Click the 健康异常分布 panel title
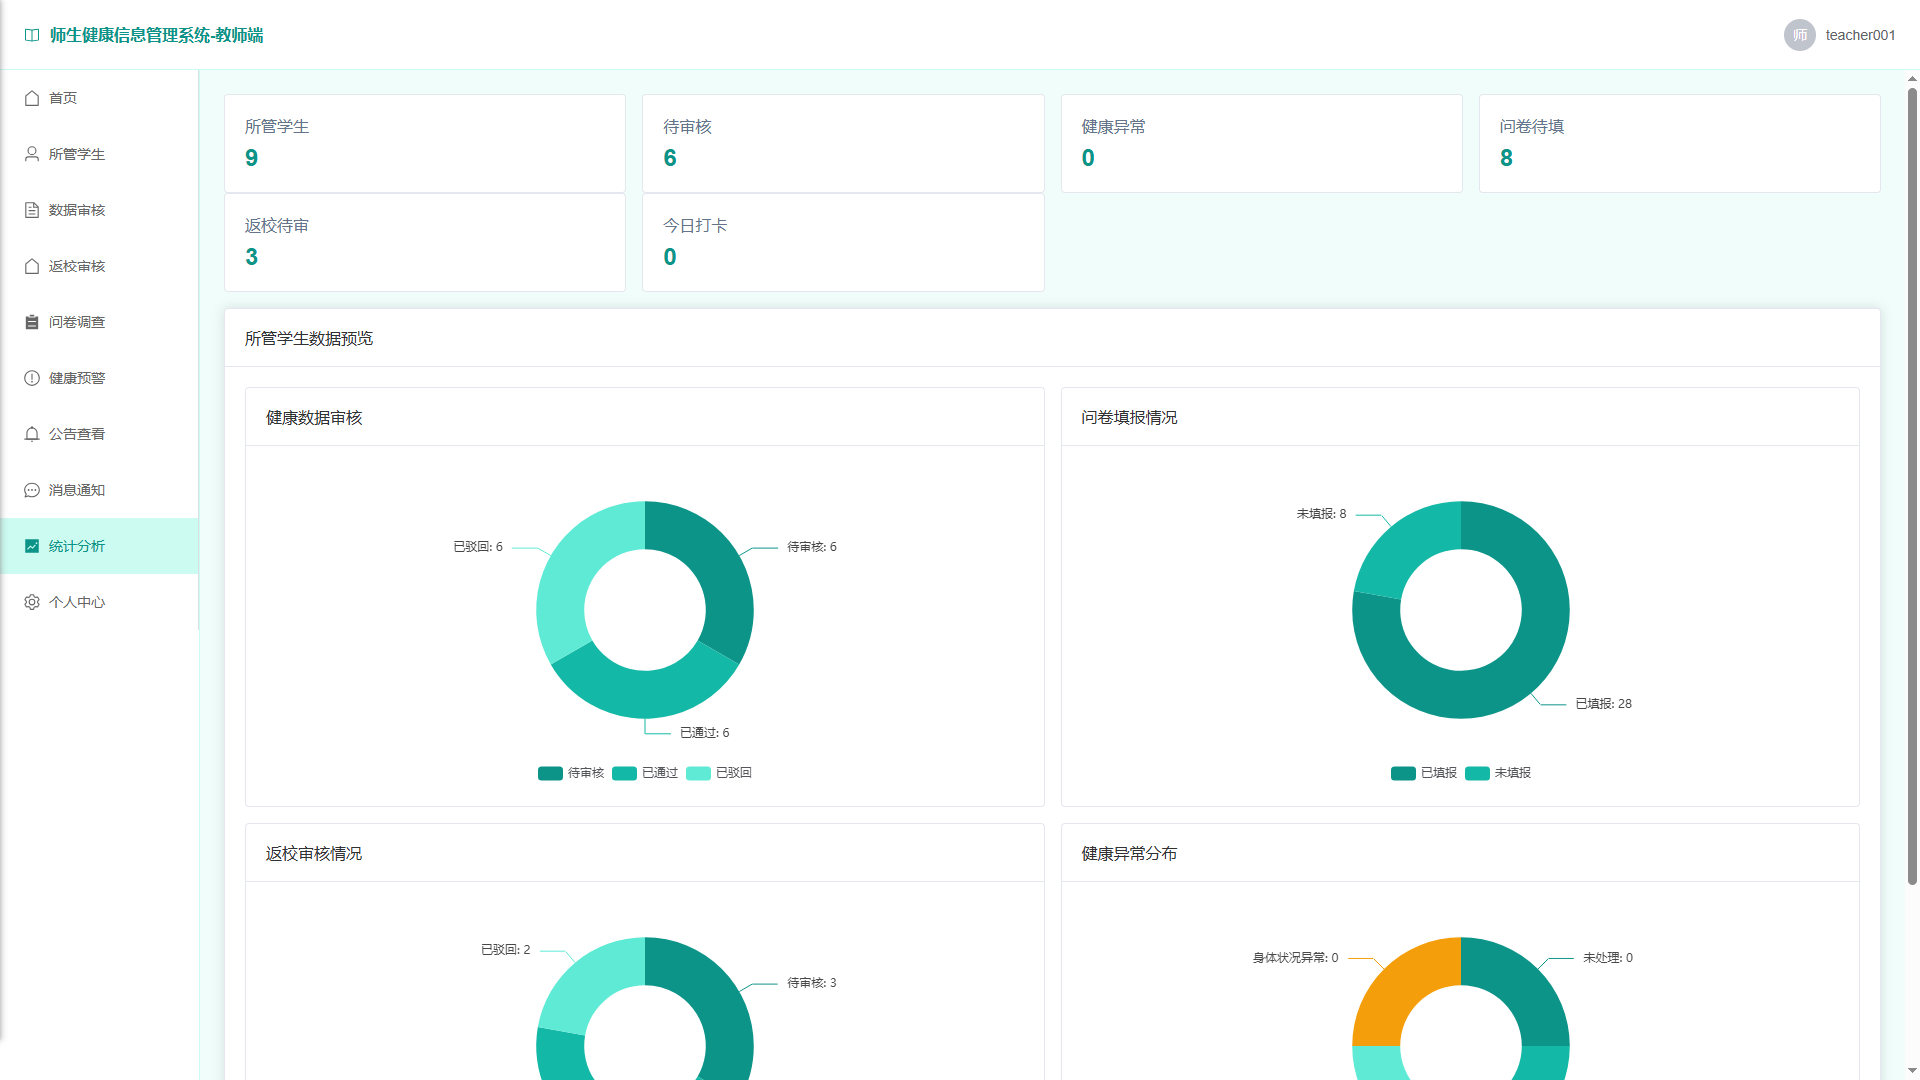 (x=1129, y=854)
